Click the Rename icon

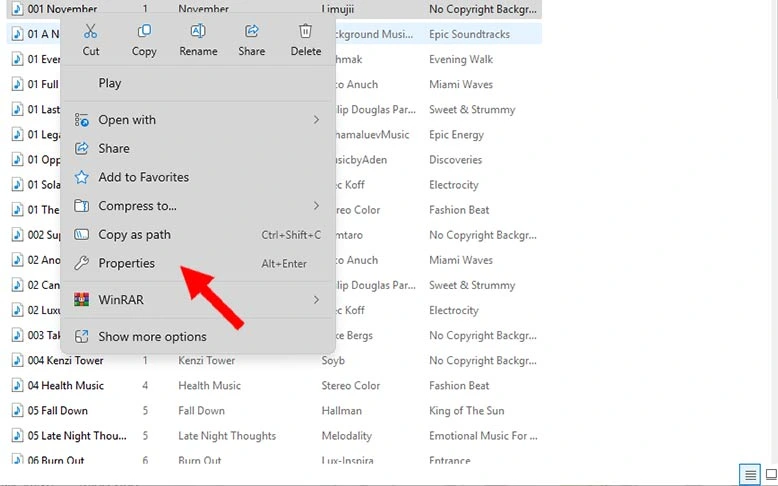(x=198, y=32)
